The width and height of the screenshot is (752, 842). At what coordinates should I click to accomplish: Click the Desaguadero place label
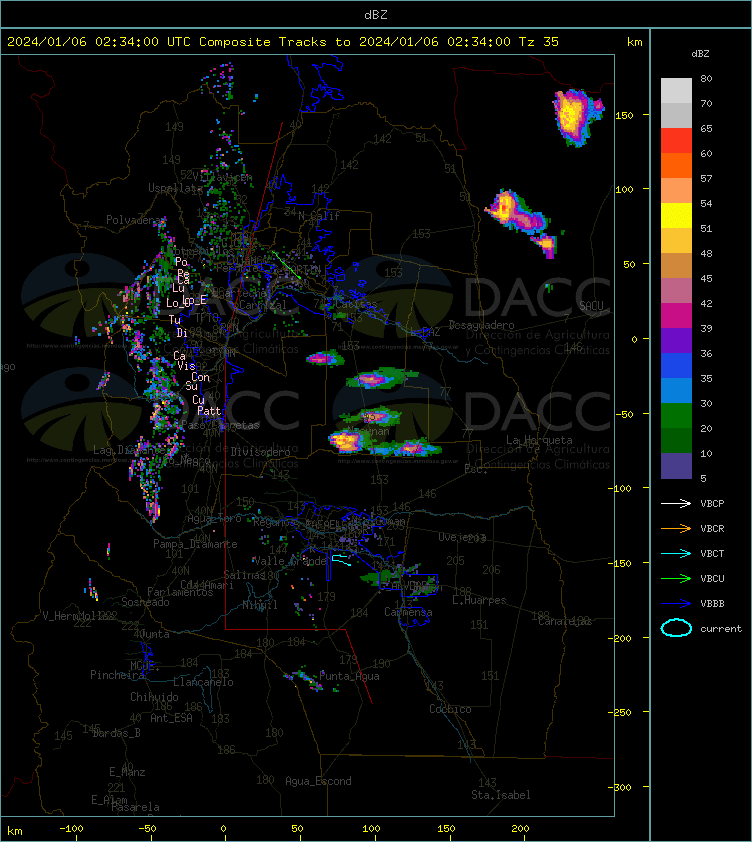(x=481, y=325)
